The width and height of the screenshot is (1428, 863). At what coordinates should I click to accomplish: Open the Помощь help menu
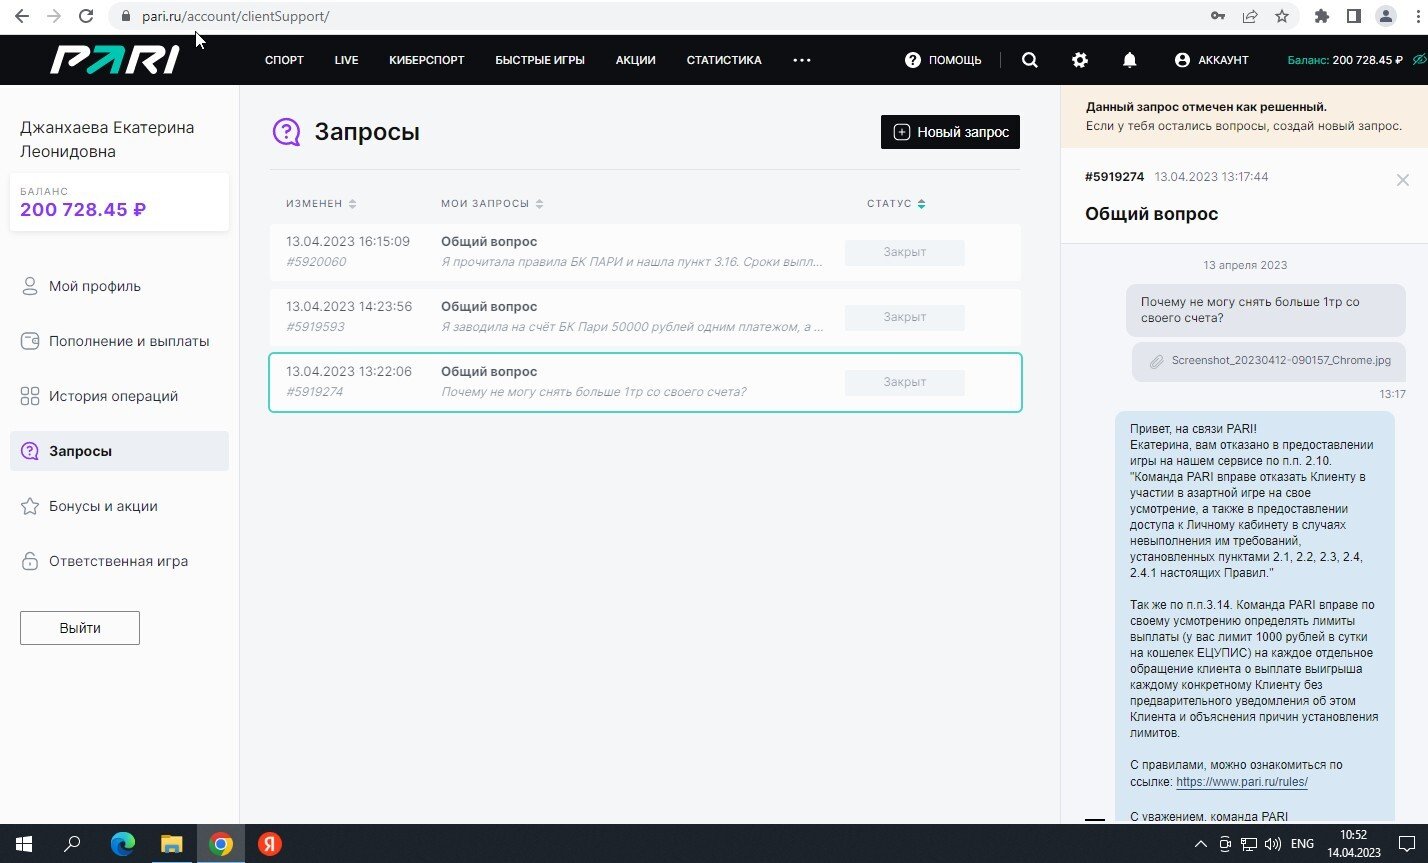(x=943, y=60)
